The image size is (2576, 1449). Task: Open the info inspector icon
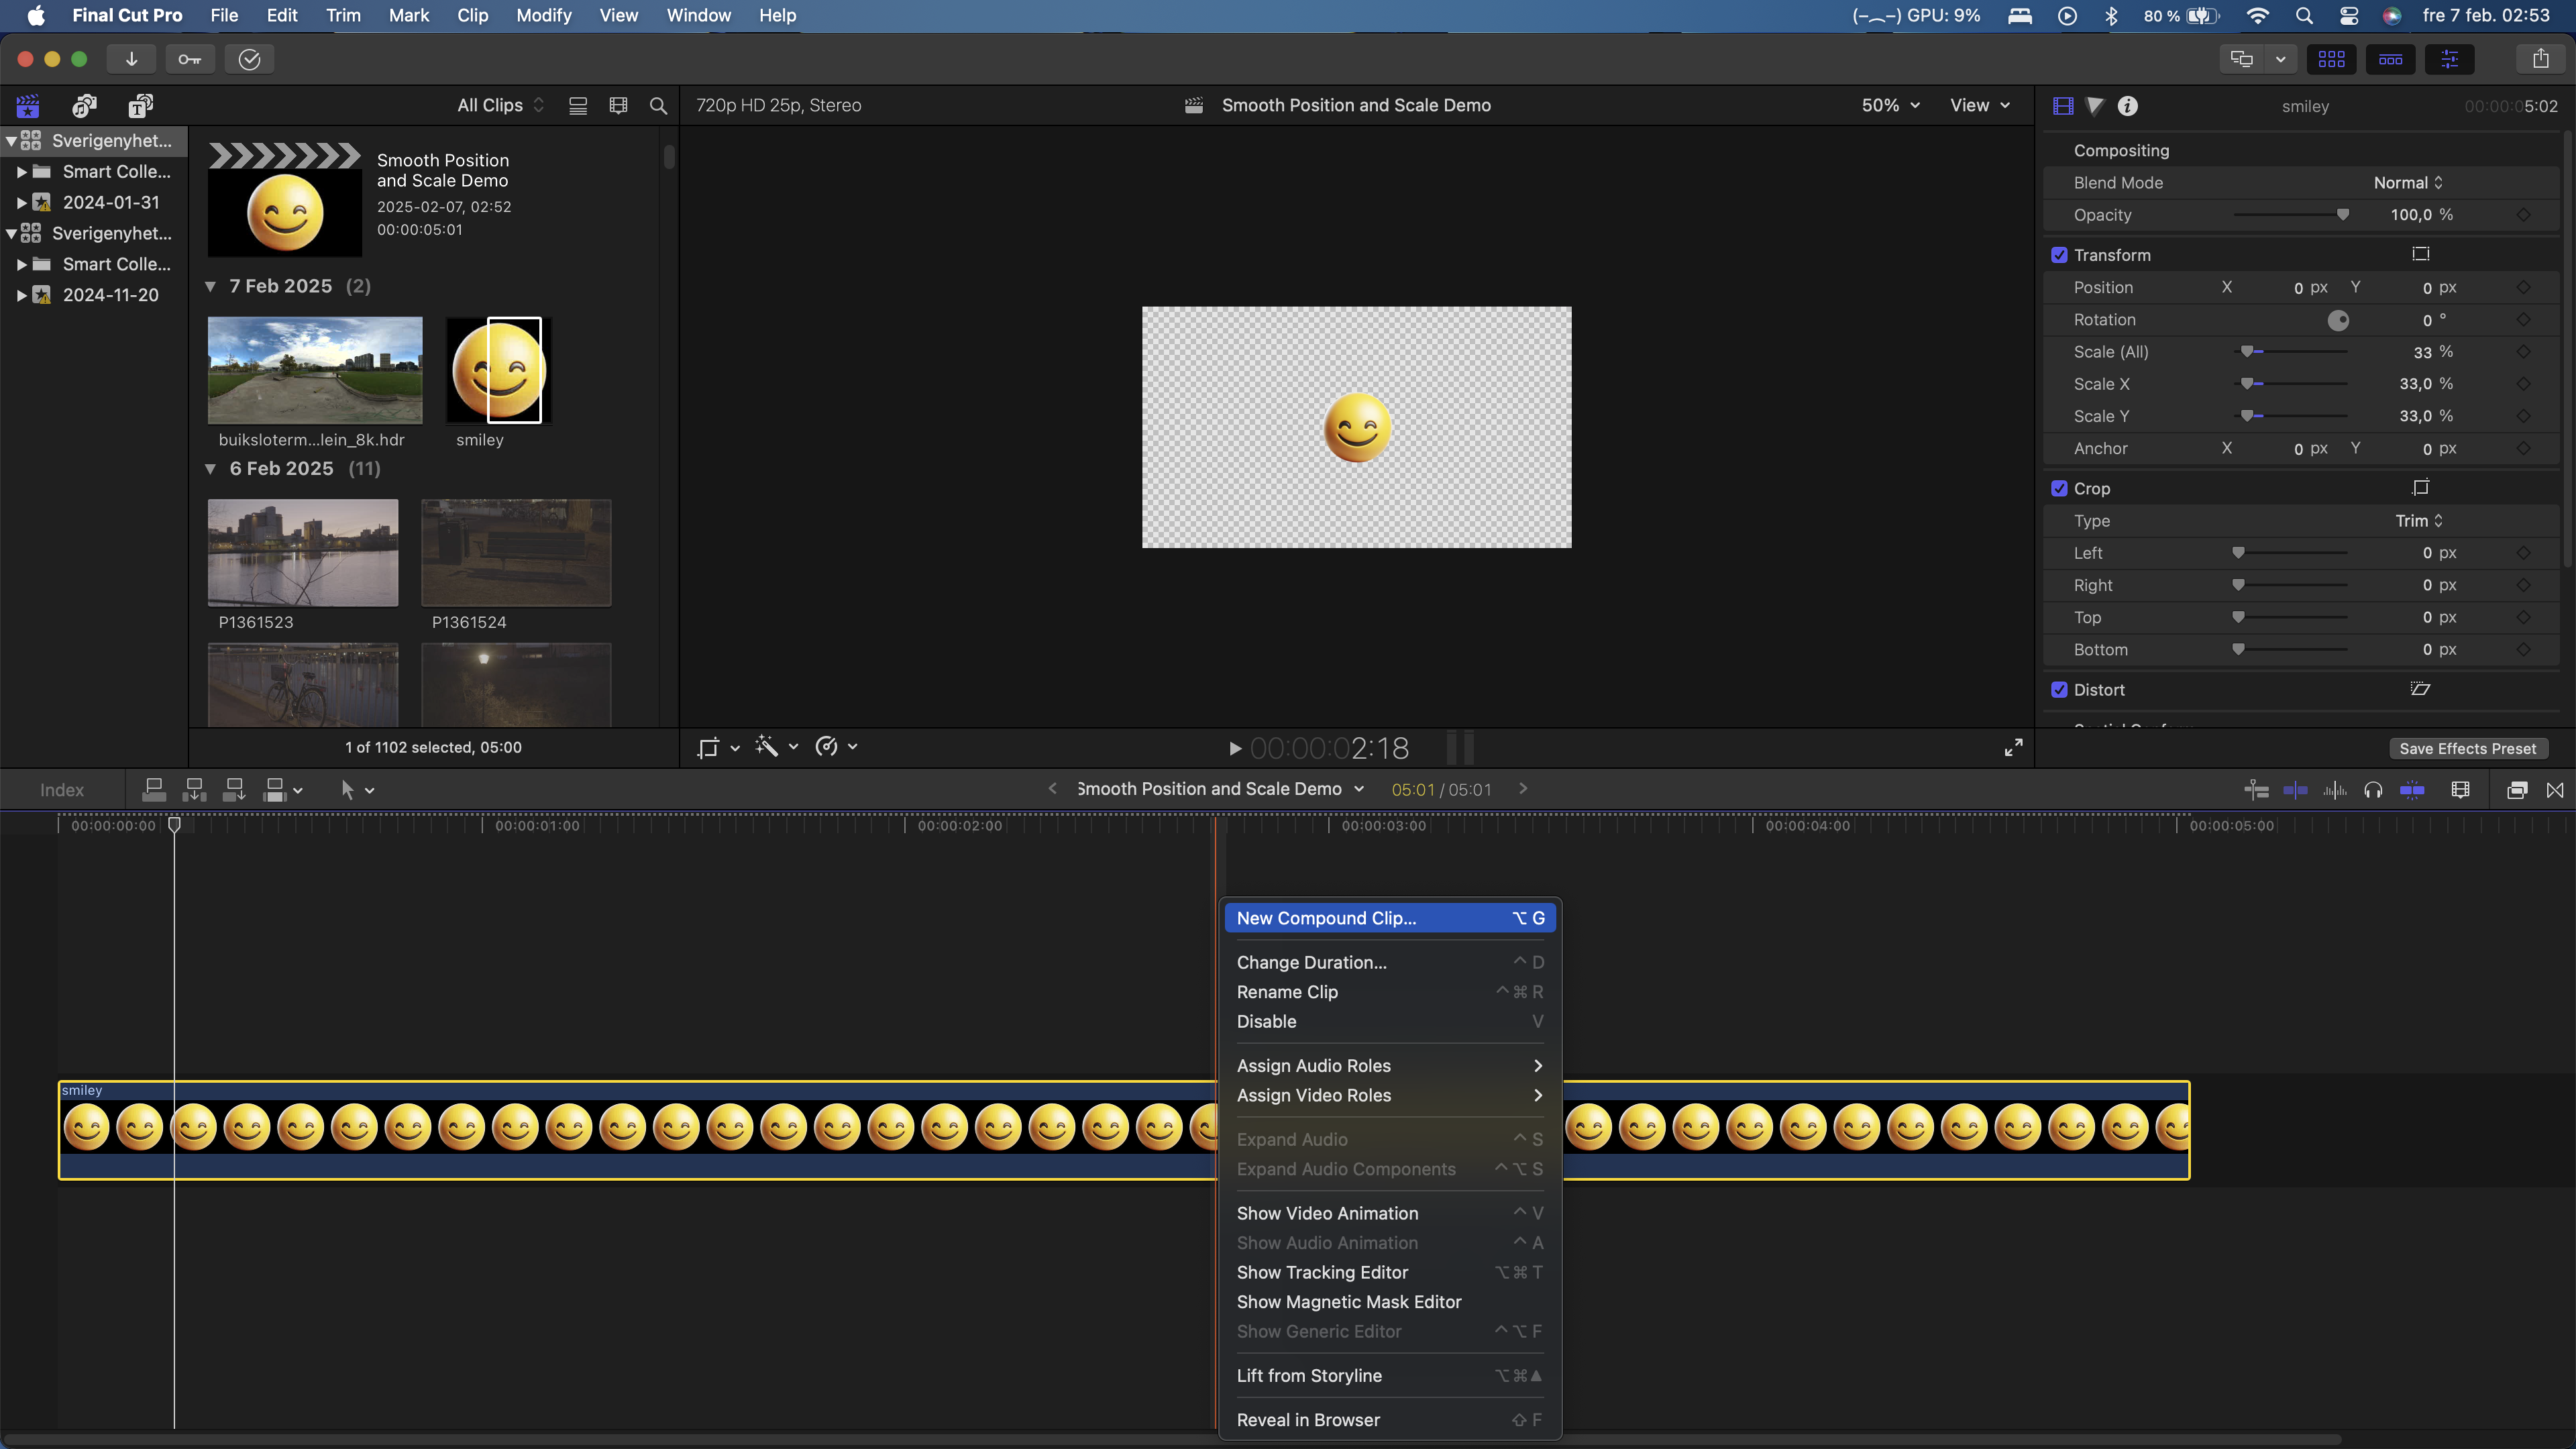coord(2127,105)
